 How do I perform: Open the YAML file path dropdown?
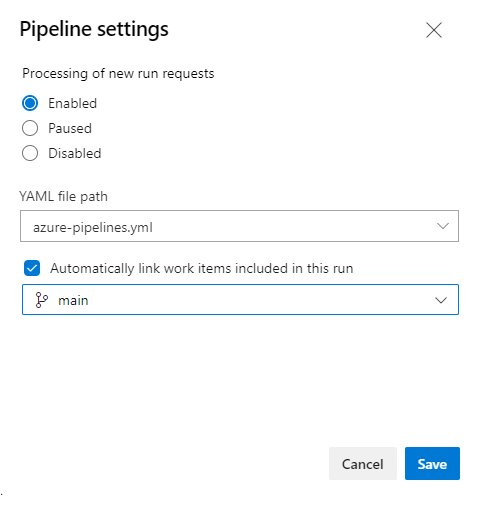(239, 226)
